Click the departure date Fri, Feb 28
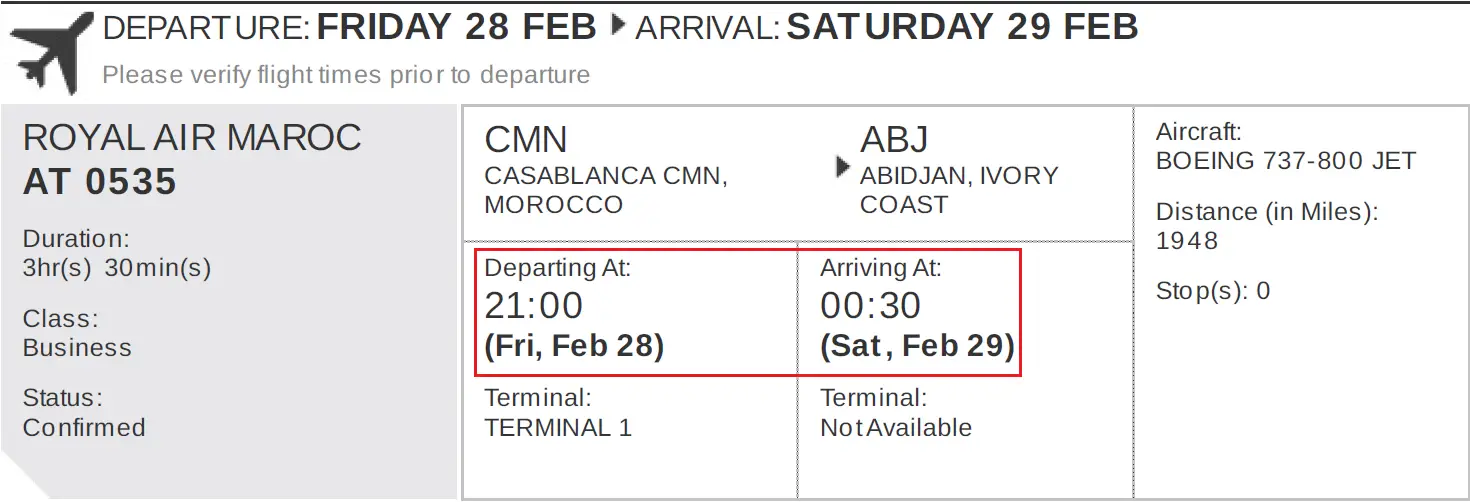 [x=575, y=347]
